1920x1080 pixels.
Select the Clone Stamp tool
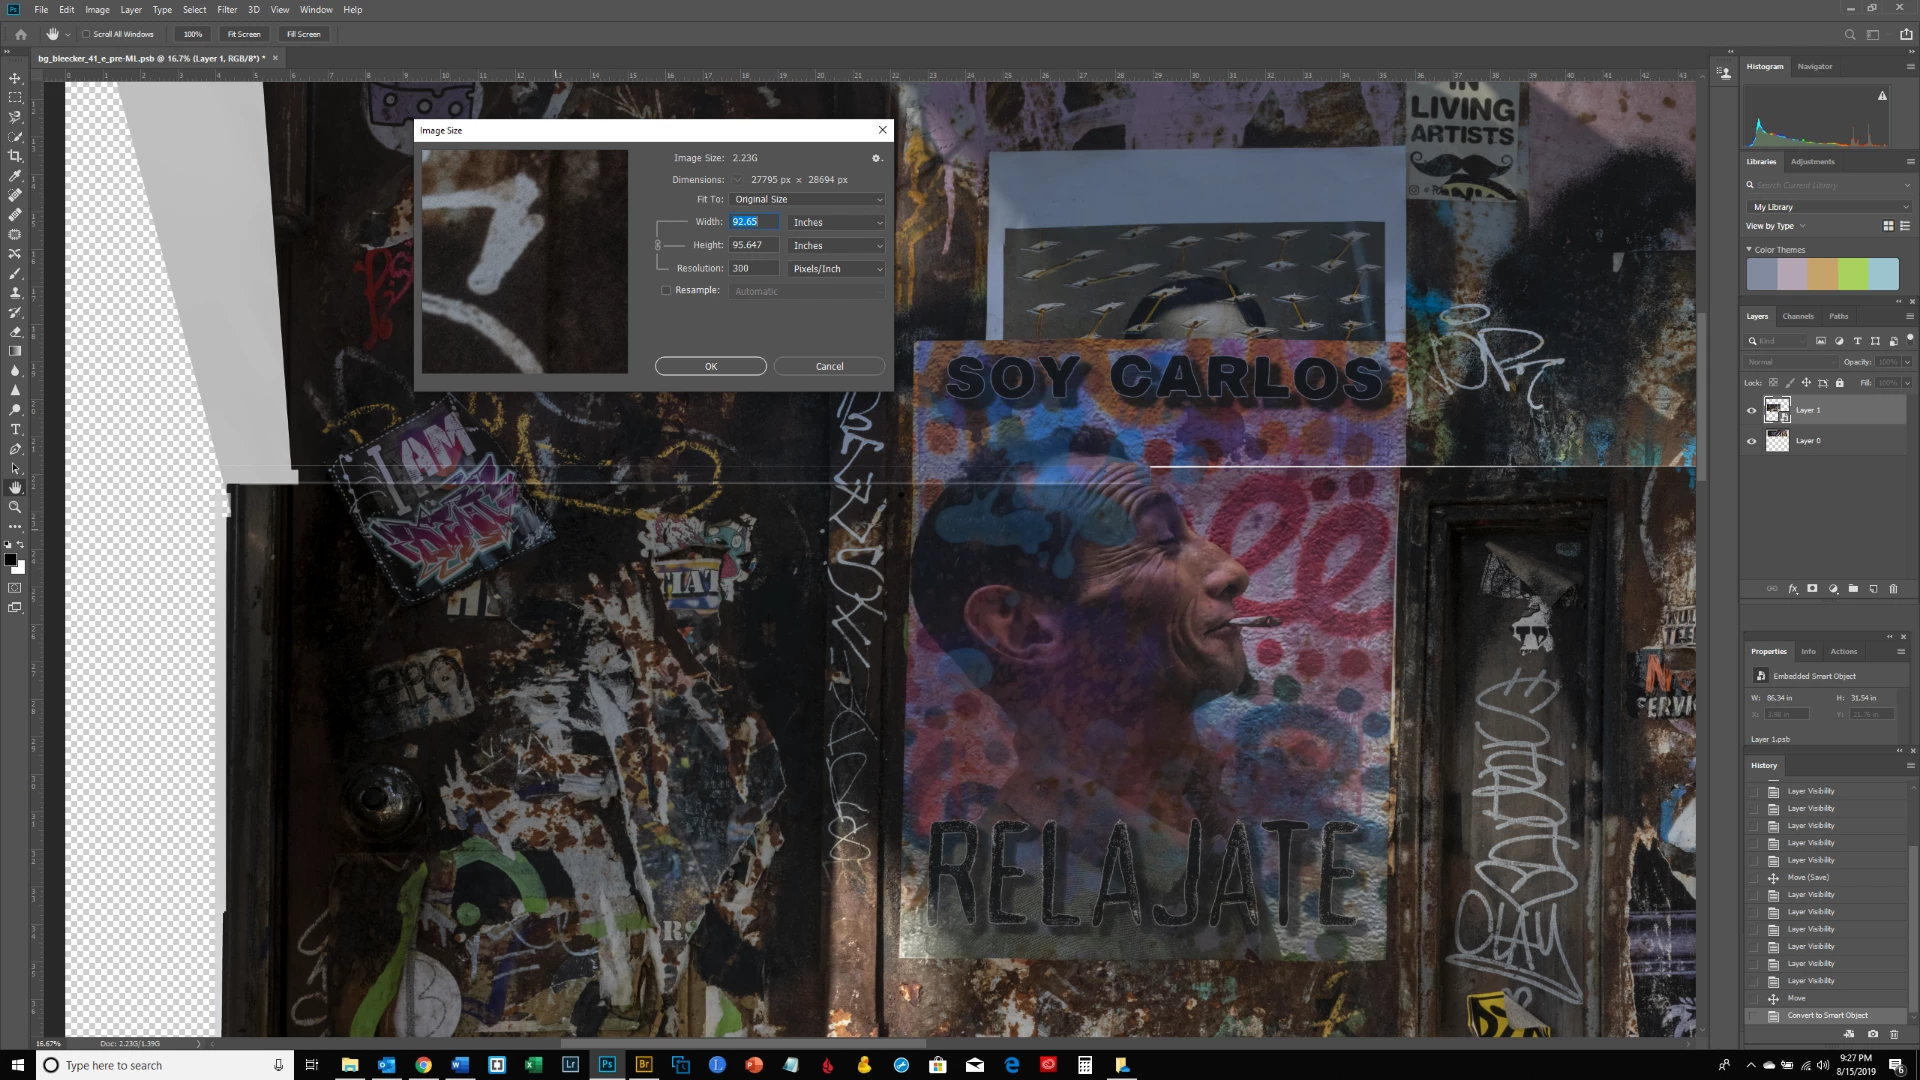15,293
